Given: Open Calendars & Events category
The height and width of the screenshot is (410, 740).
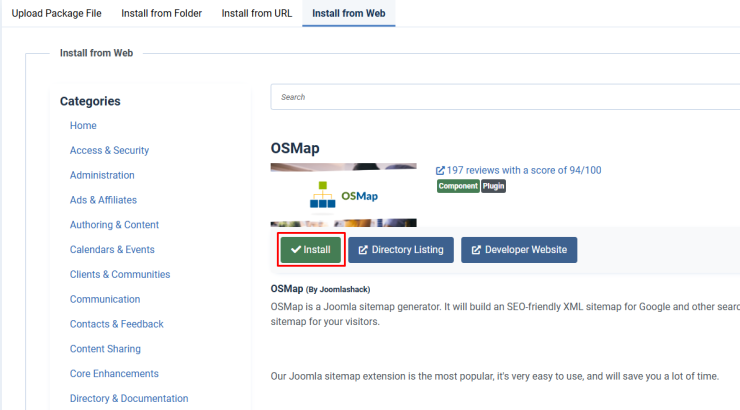Looking at the screenshot, I should coord(112,250).
